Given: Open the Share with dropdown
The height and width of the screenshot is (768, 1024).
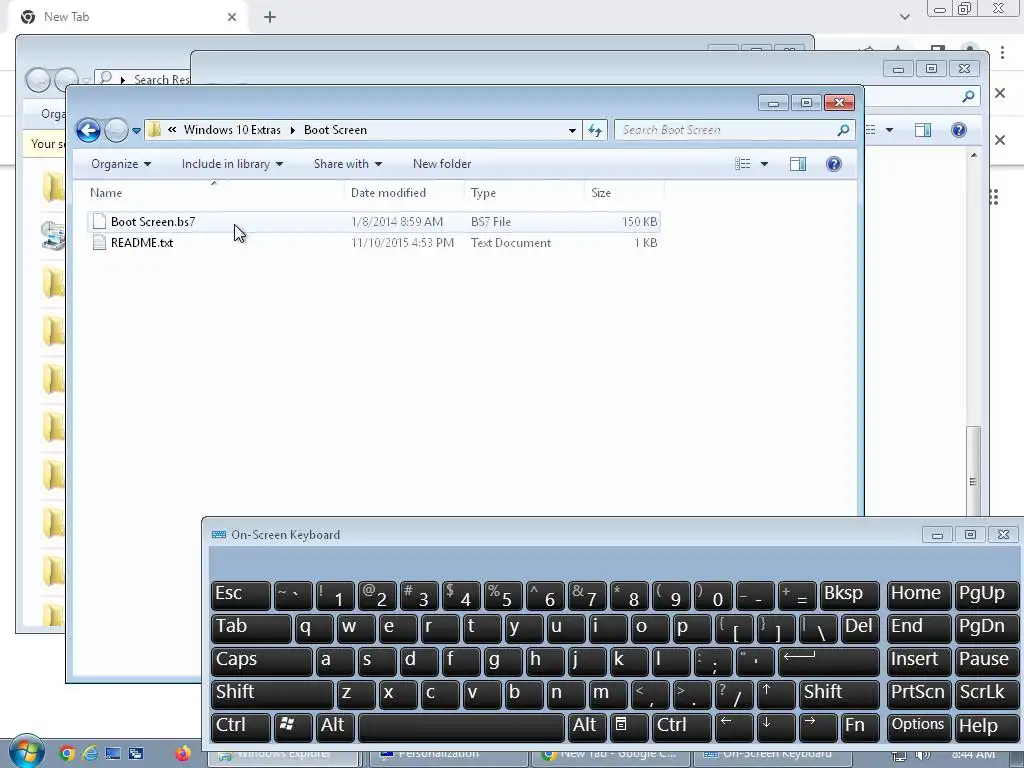Looking at the screenshot, I should pyautogui.click(x=347, y=164).
